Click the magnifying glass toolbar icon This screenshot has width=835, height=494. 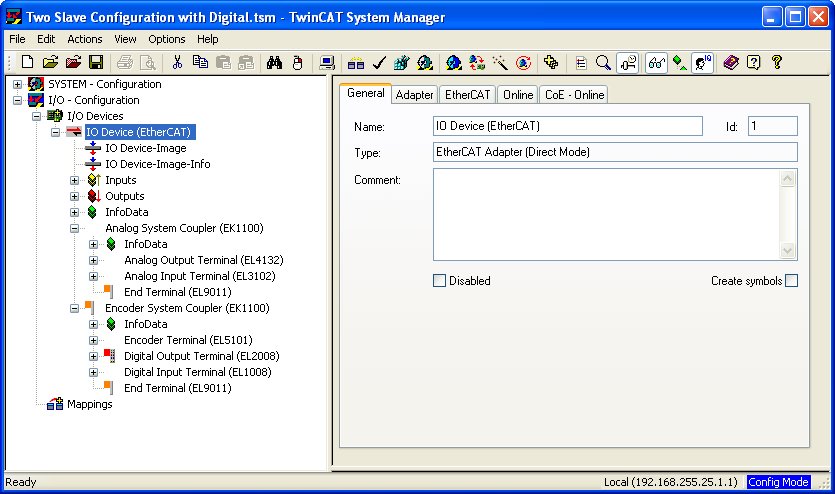point(603,62)
